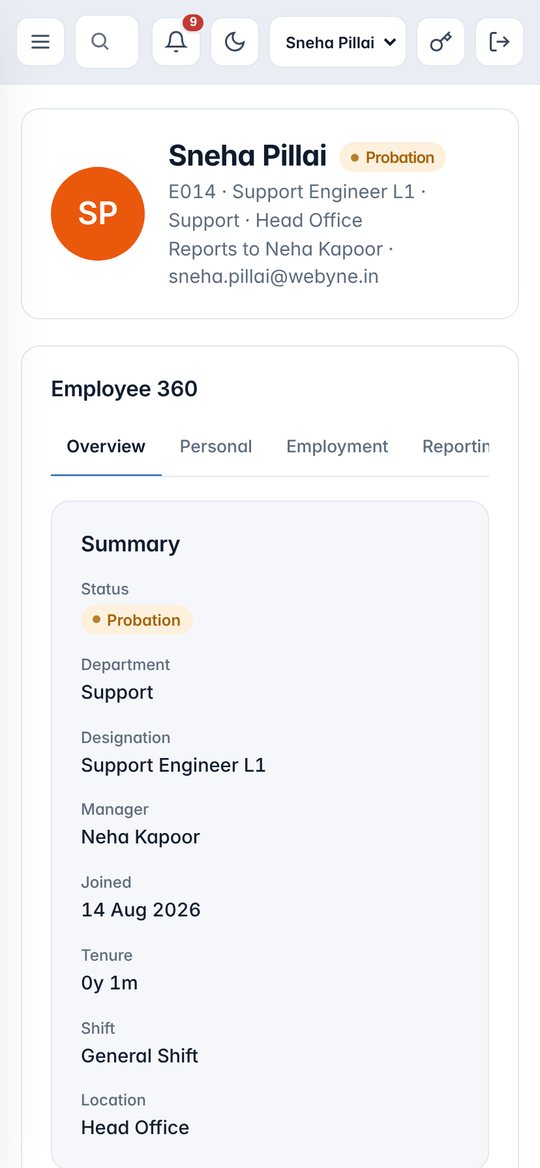
Task: Toggle dark mode with the moon icon
Action: click(235, 42)
